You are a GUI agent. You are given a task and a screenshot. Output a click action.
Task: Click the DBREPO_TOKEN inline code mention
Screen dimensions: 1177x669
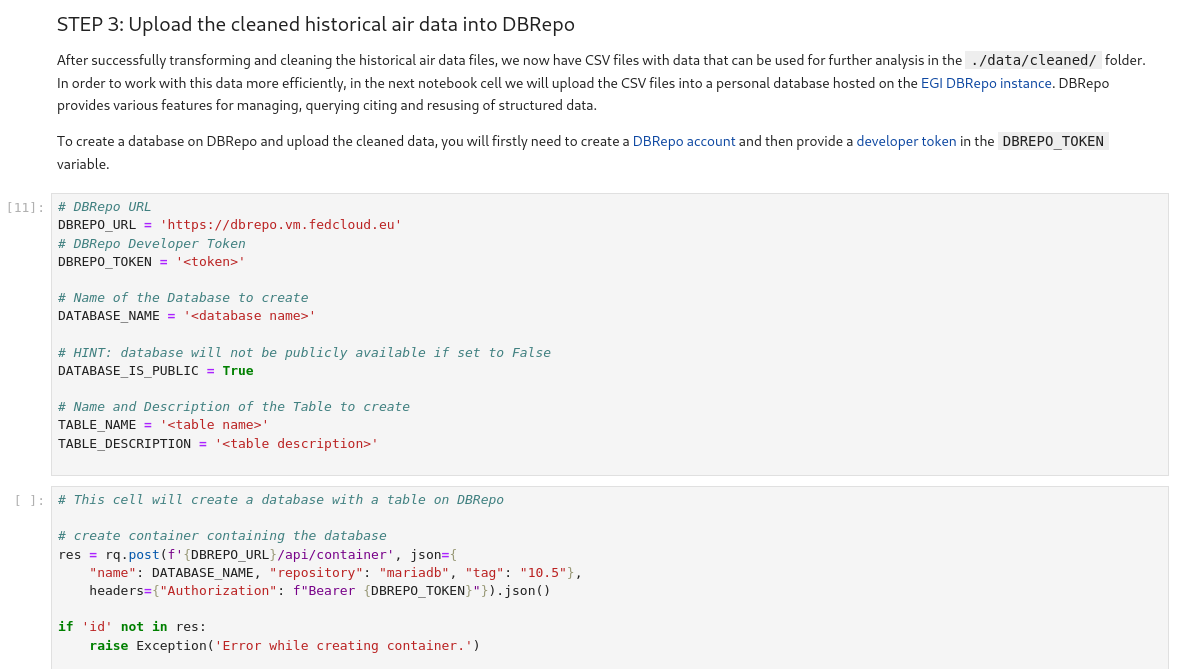pyautogui.click(x=1051, y=141)
